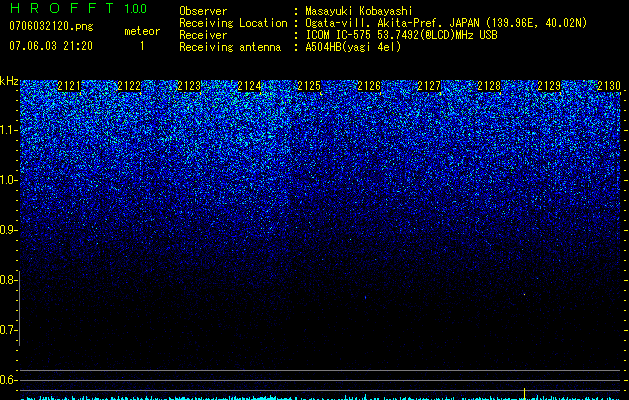Click frequency axis label 0.8
The image size is (629, 400).
tap(9, 280)
